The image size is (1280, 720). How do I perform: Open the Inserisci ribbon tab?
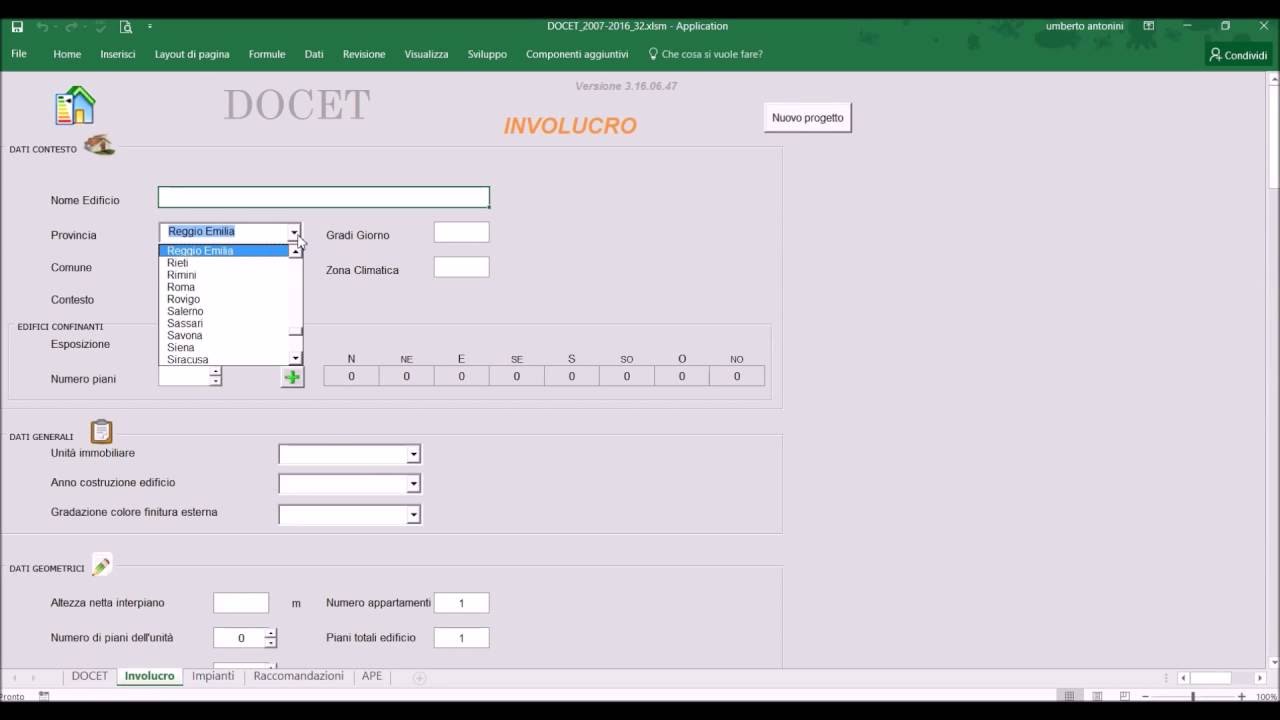click(x=118, y=54)
